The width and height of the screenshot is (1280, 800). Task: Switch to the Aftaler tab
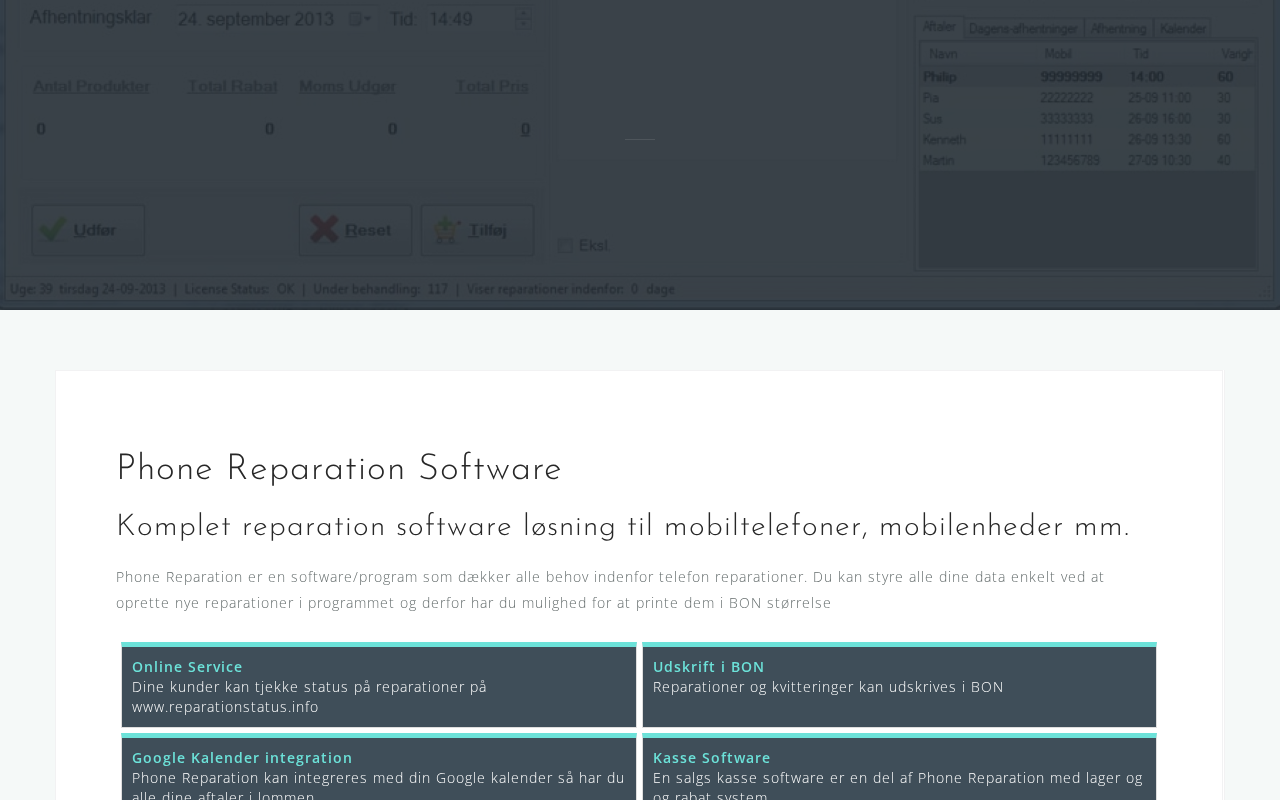point(939,27)
